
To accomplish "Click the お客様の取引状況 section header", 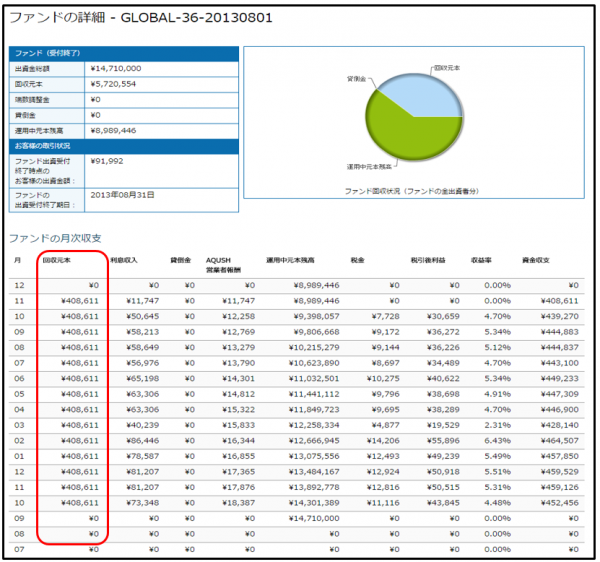I will [x=124, y=146].
